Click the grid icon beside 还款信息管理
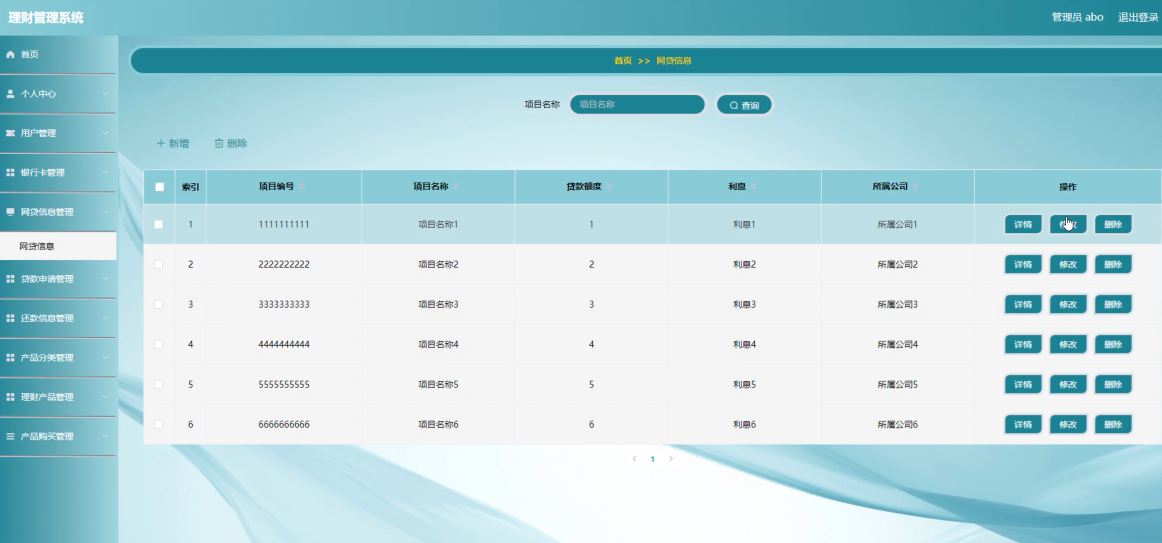The width and height of the screenshot is (1162, 543). click(x=10, y=319)
